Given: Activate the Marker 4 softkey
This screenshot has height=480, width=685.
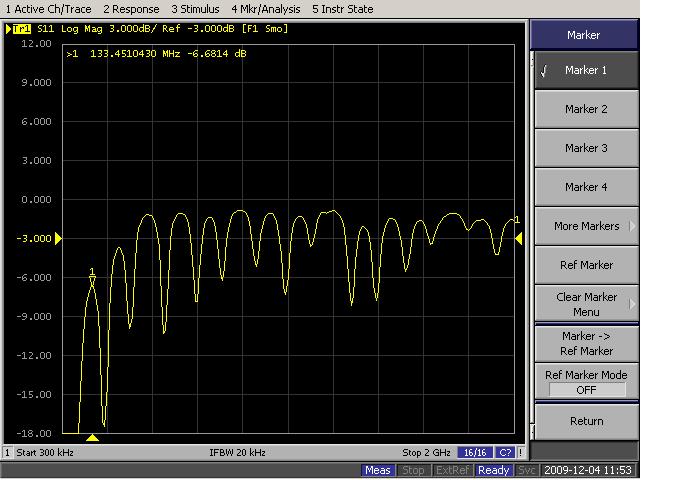Looking at the screenshot, I should coord(586,187).
